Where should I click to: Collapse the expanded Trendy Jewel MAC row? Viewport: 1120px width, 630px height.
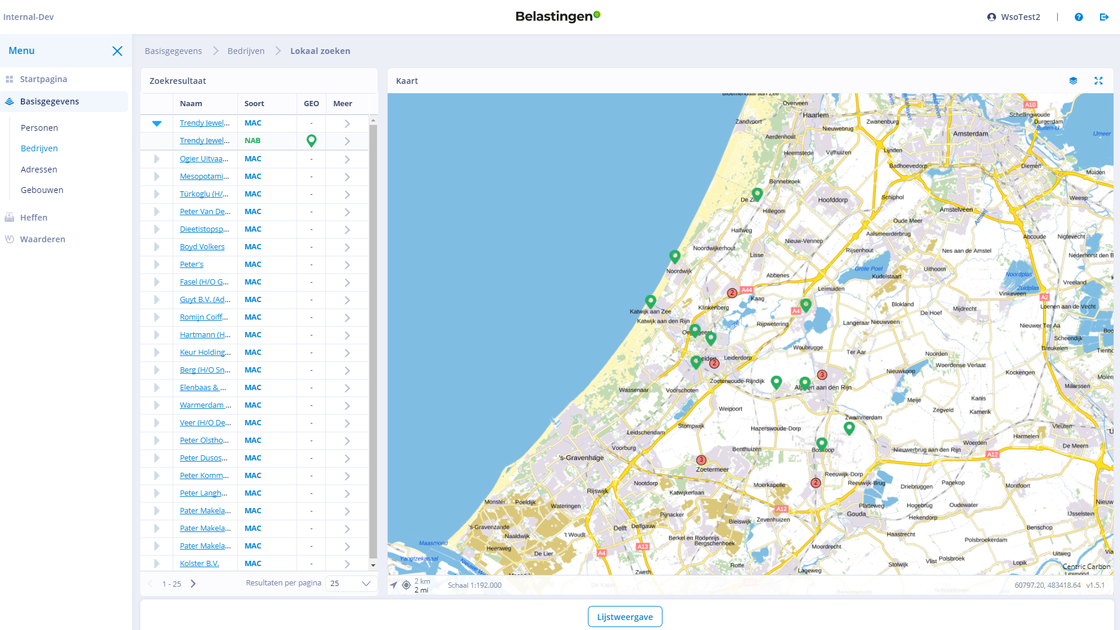[x=156, y=124]
